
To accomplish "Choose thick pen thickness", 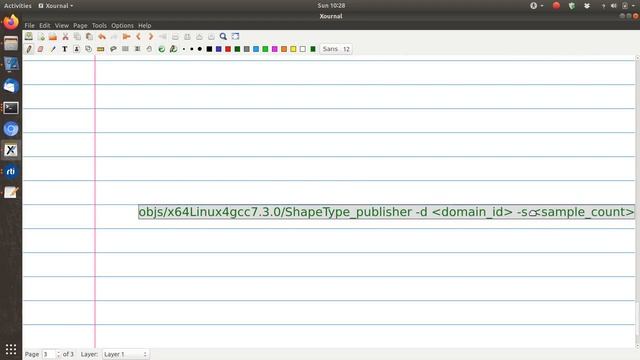I will (x=200, y=49).
